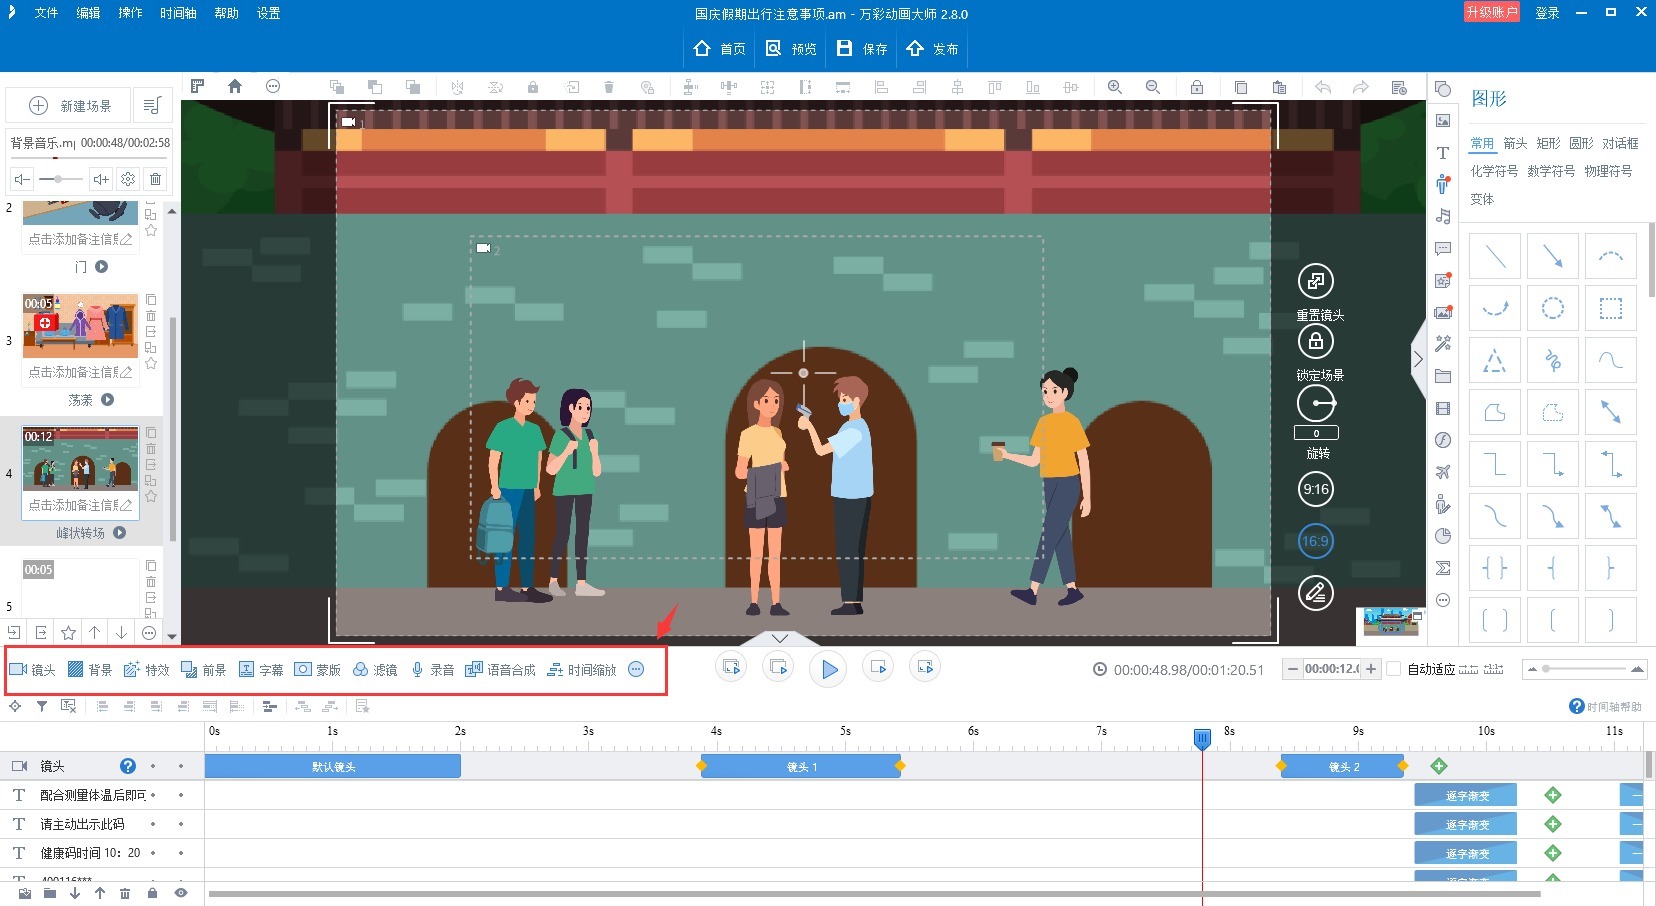Image resolution: width=1656 pixels, height=906 pixels.
Task: Open the more options circle above canvas
Action: click(x=273, y=86)
